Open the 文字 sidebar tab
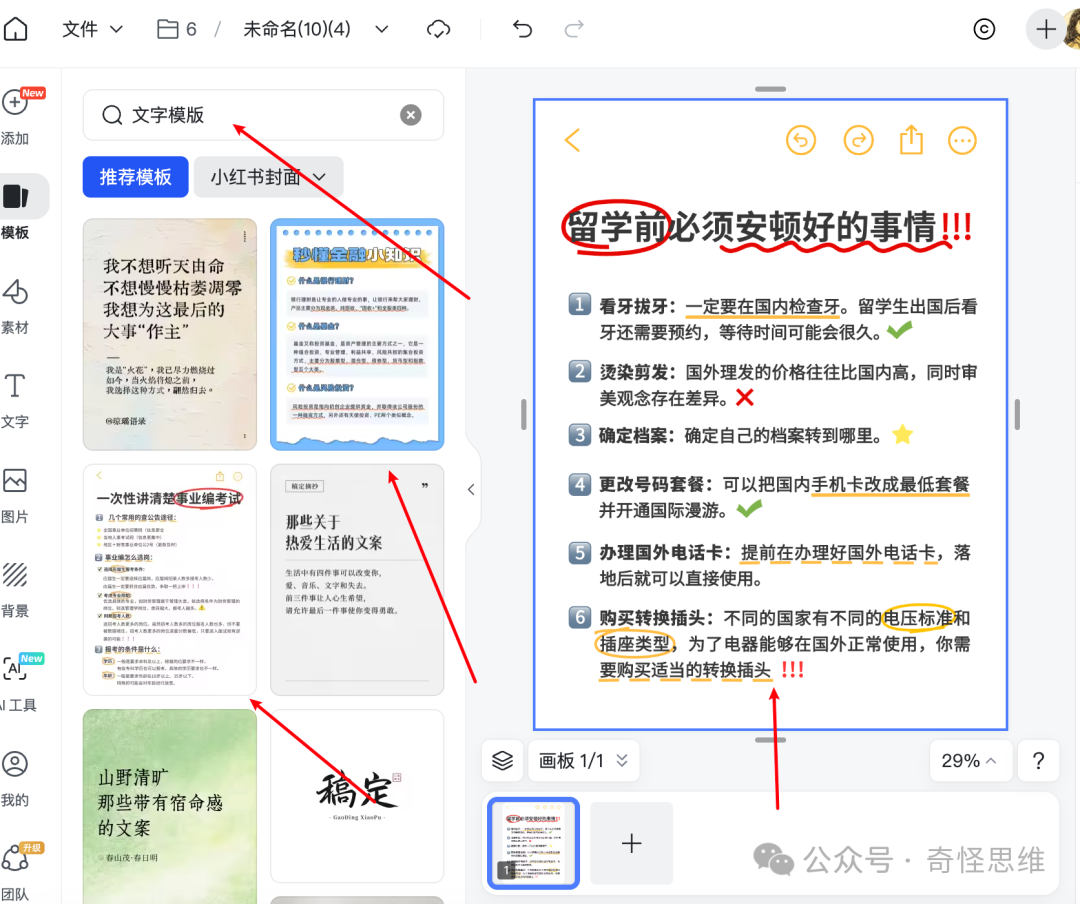The width and height of the screenshot is (1080, 904). click(x=15, y=401)
